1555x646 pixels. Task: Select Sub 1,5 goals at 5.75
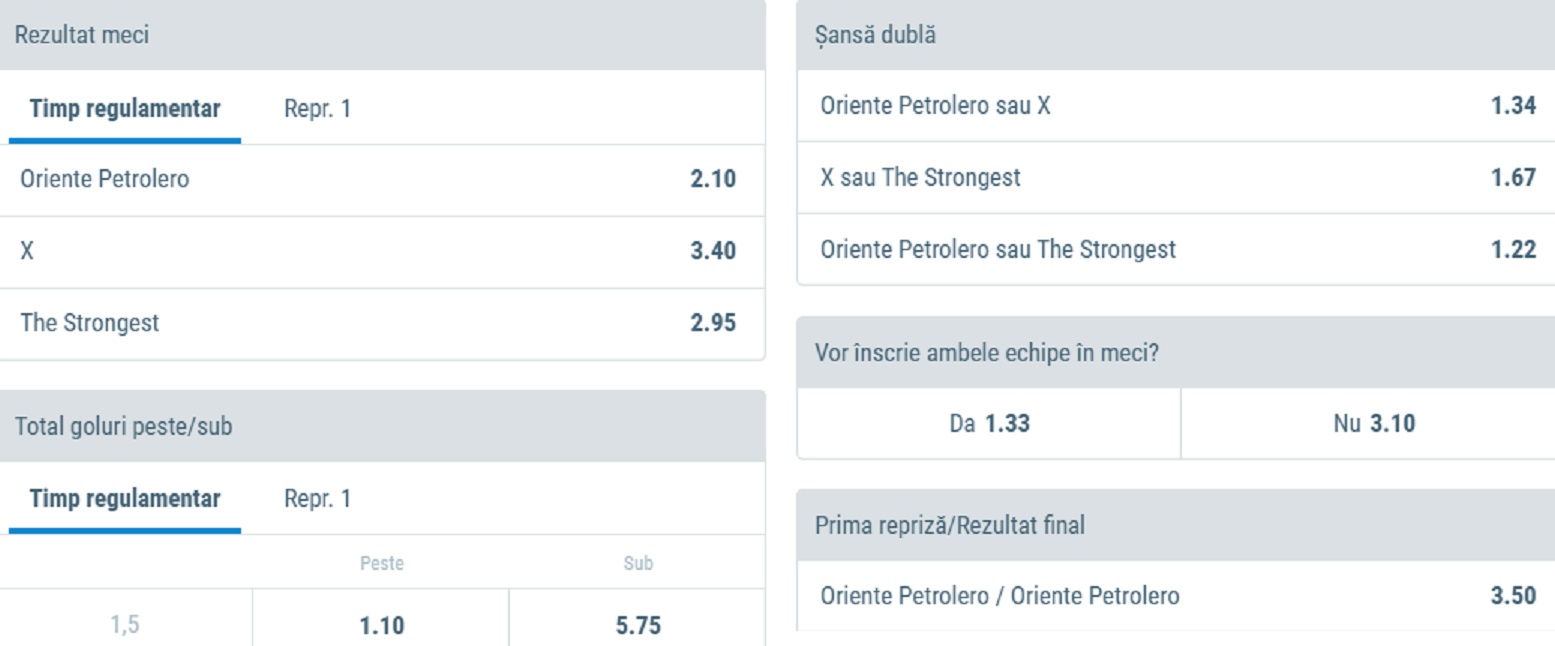pos(637,625)
